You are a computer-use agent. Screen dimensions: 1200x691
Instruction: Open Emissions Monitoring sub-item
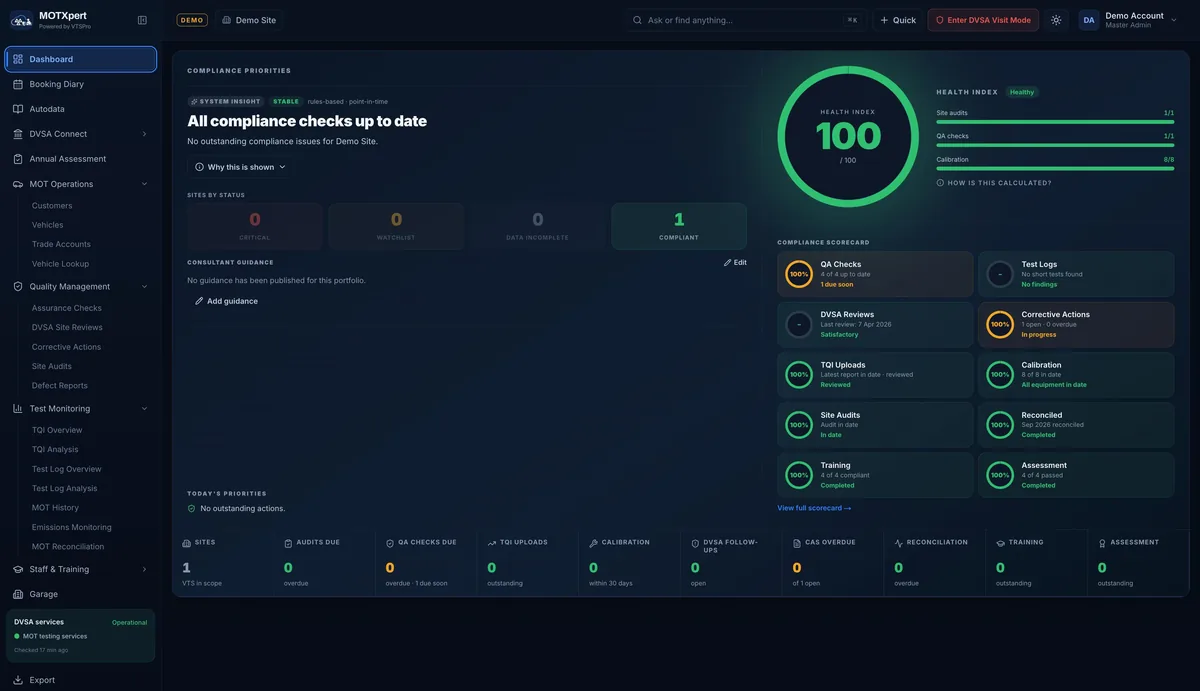click(72, 527)
